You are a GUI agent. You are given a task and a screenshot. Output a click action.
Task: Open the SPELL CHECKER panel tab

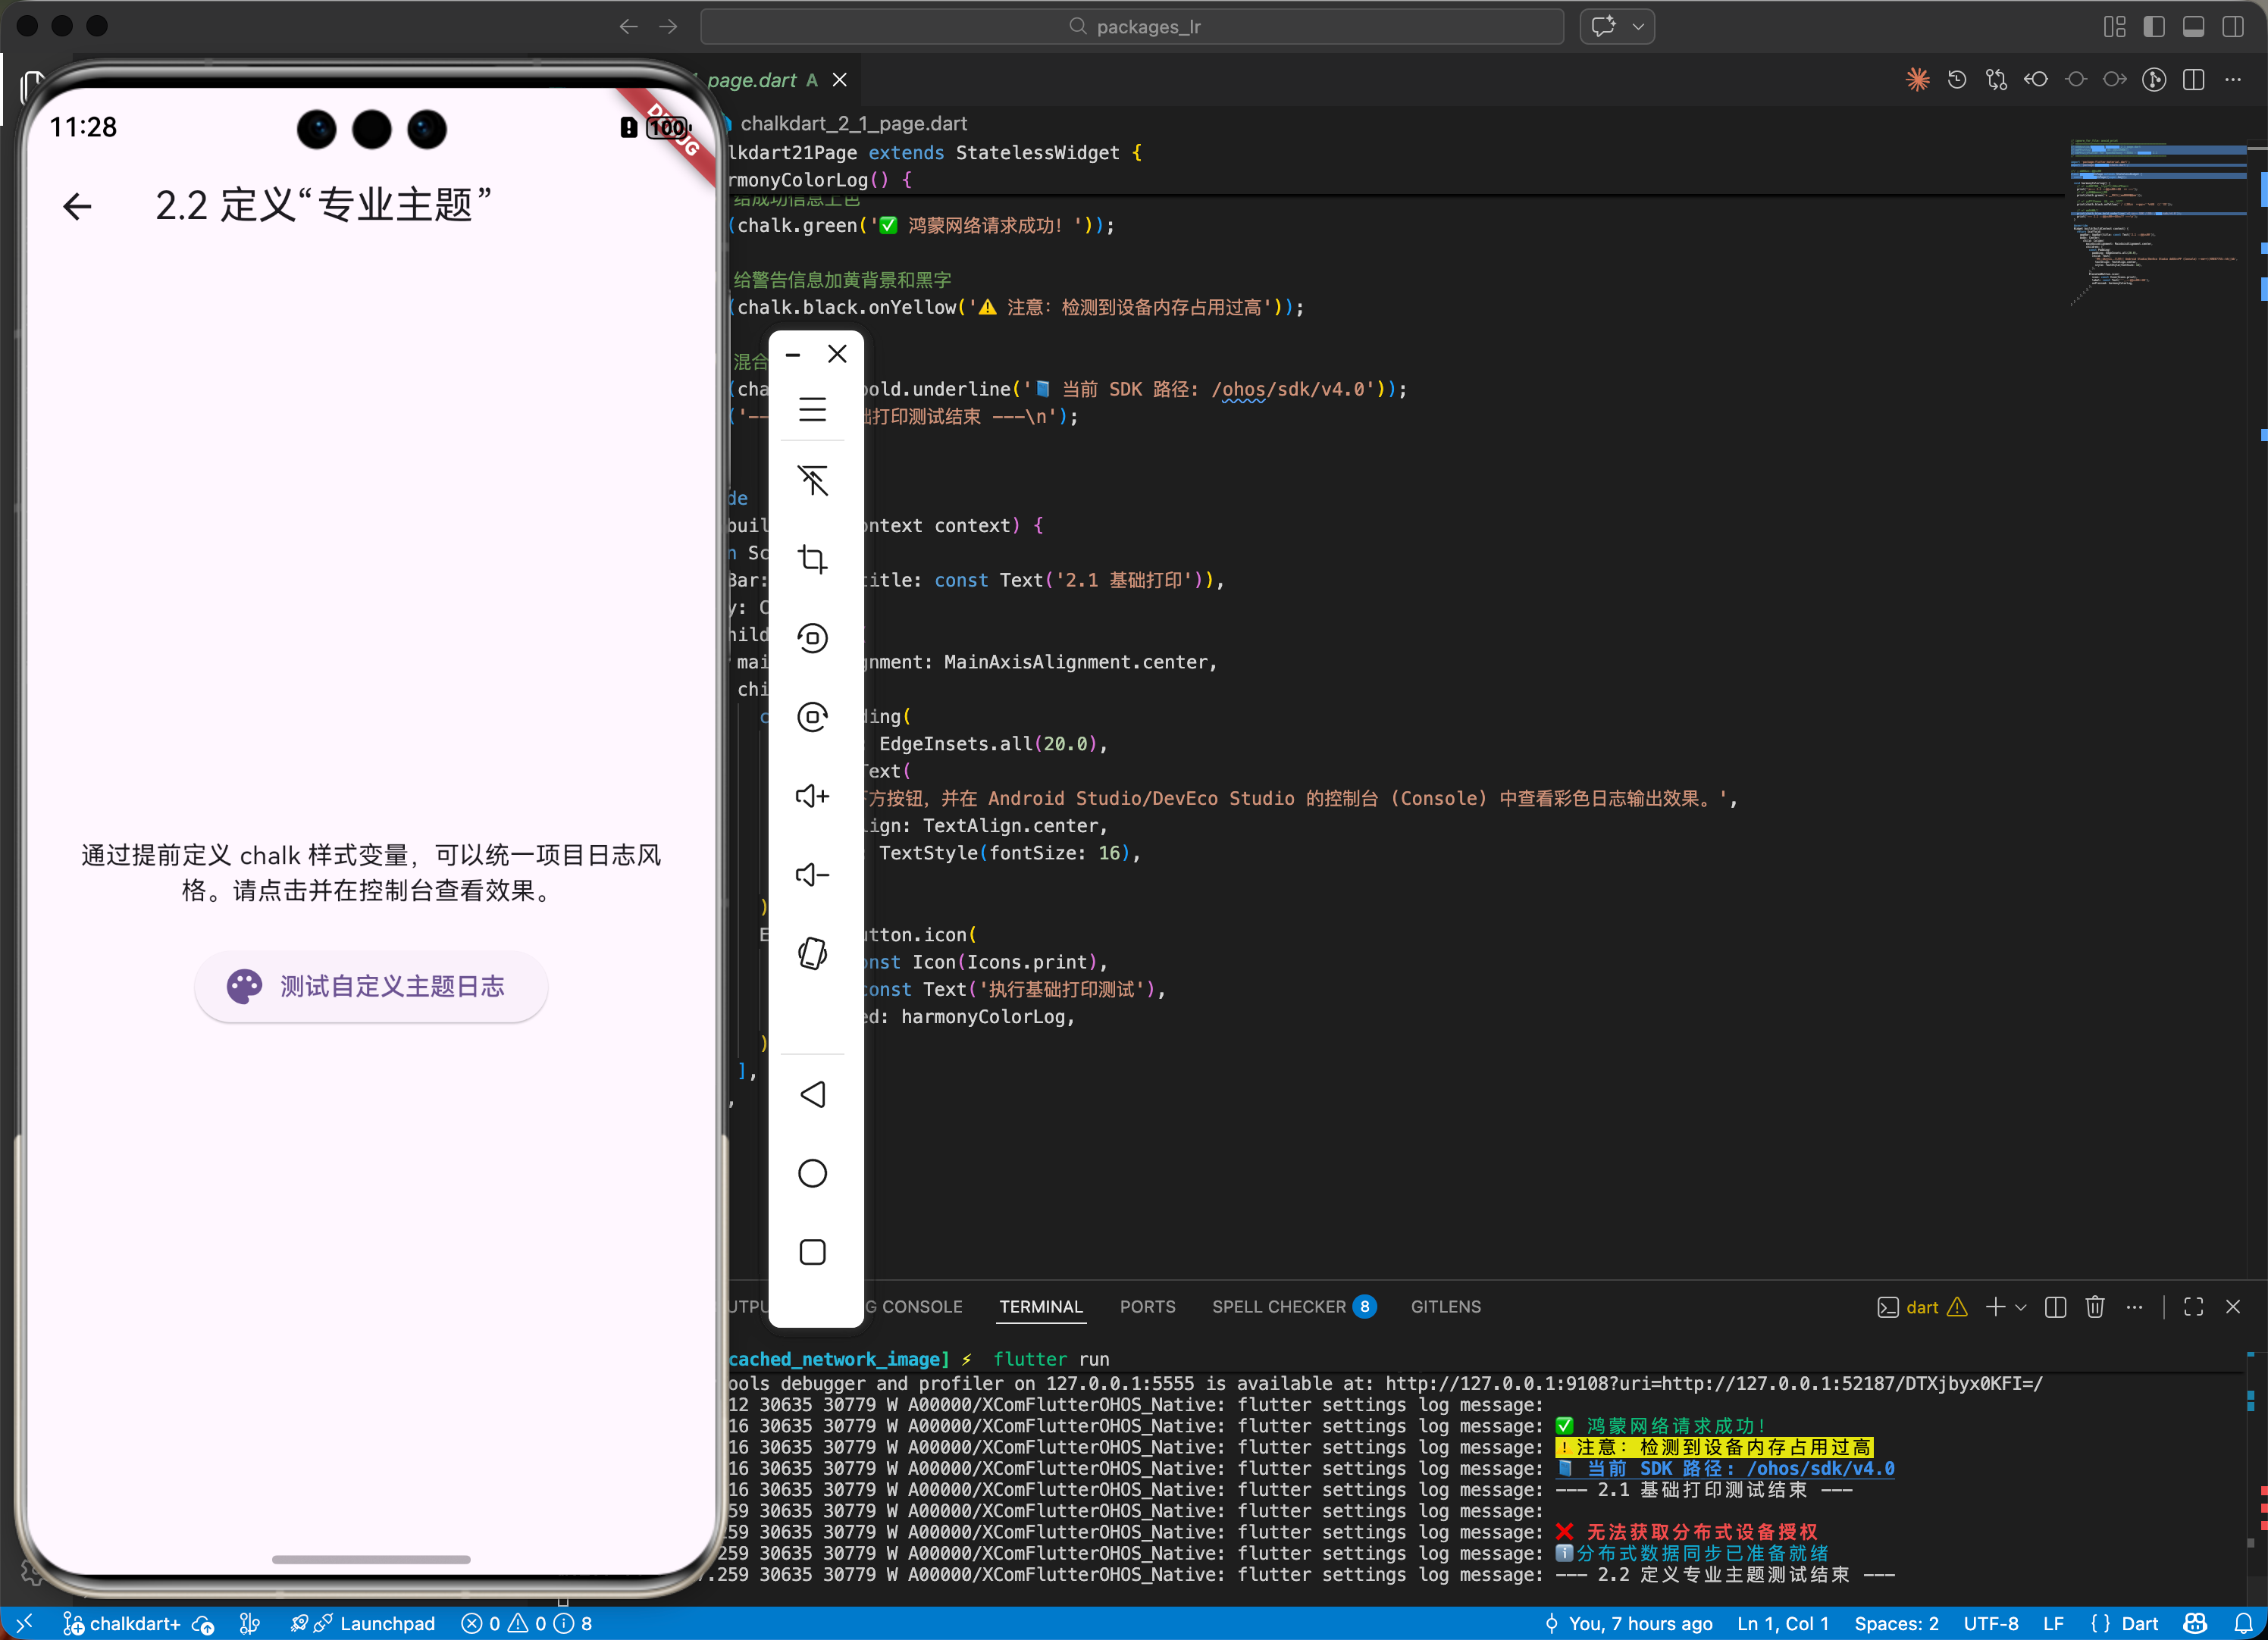[x=1278, y=1307]
